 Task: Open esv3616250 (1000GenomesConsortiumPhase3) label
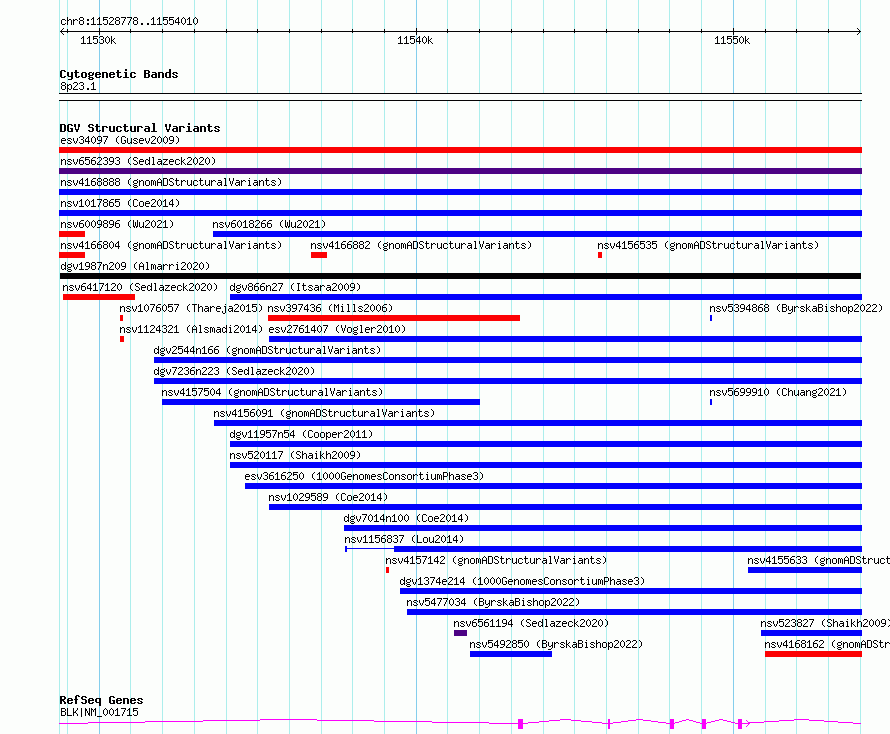(x=364, y=476)
